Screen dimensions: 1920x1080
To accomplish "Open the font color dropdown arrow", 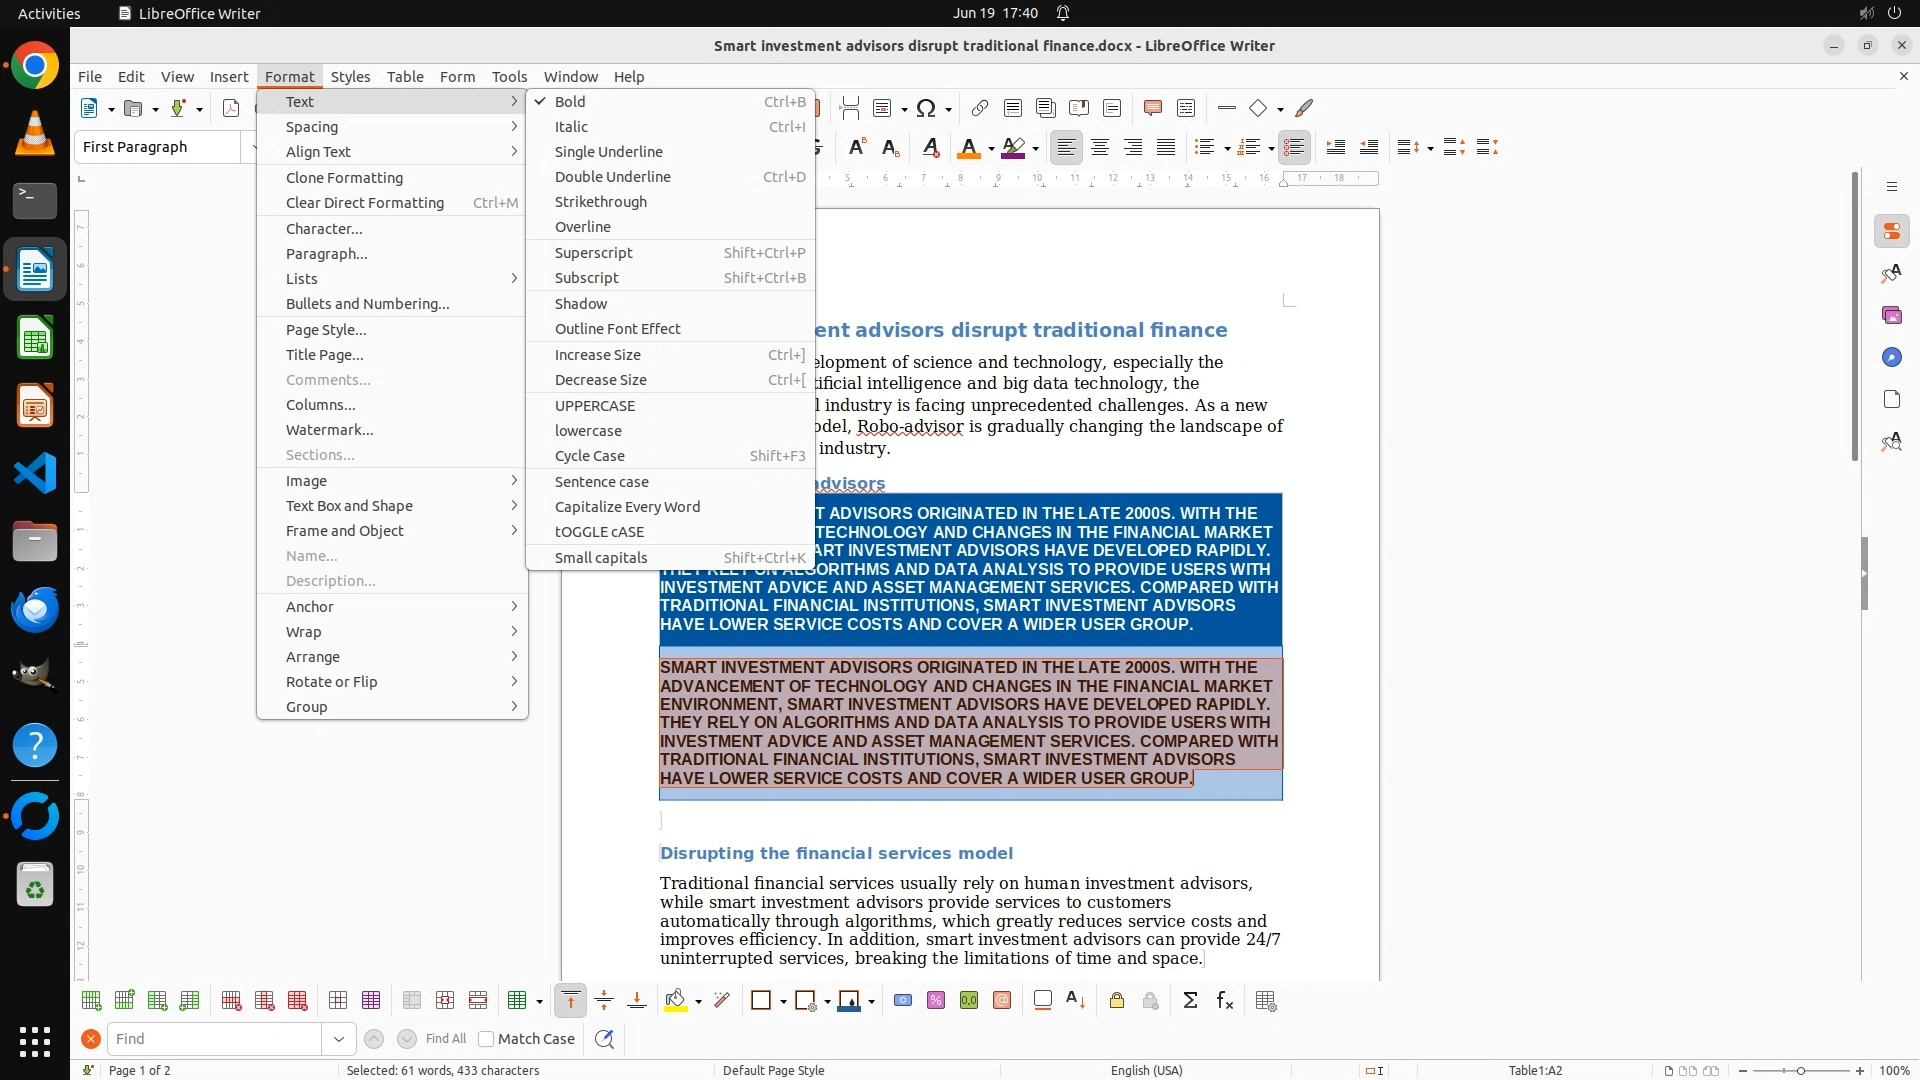I will (991, 149).
